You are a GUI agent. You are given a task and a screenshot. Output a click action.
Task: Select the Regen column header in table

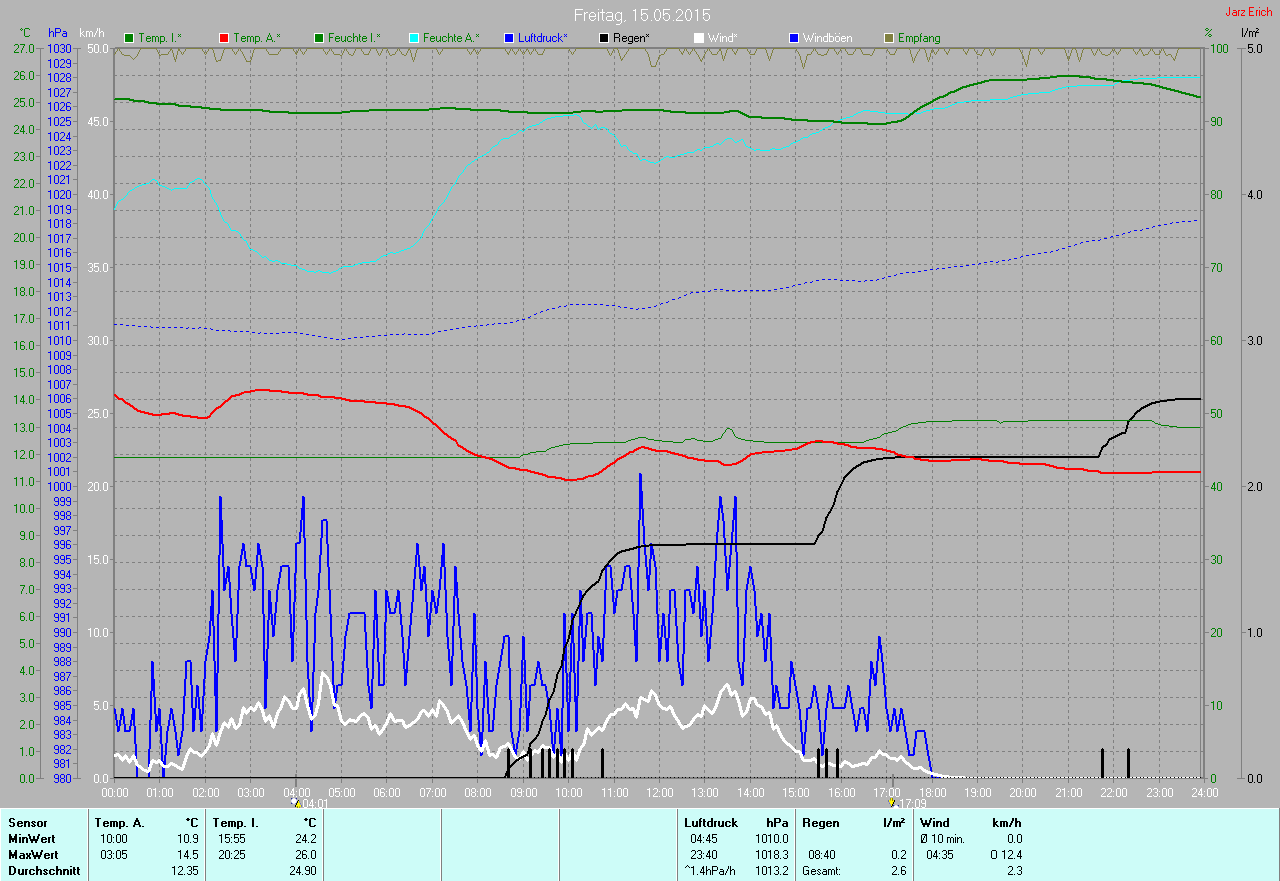tap(820, 823)
